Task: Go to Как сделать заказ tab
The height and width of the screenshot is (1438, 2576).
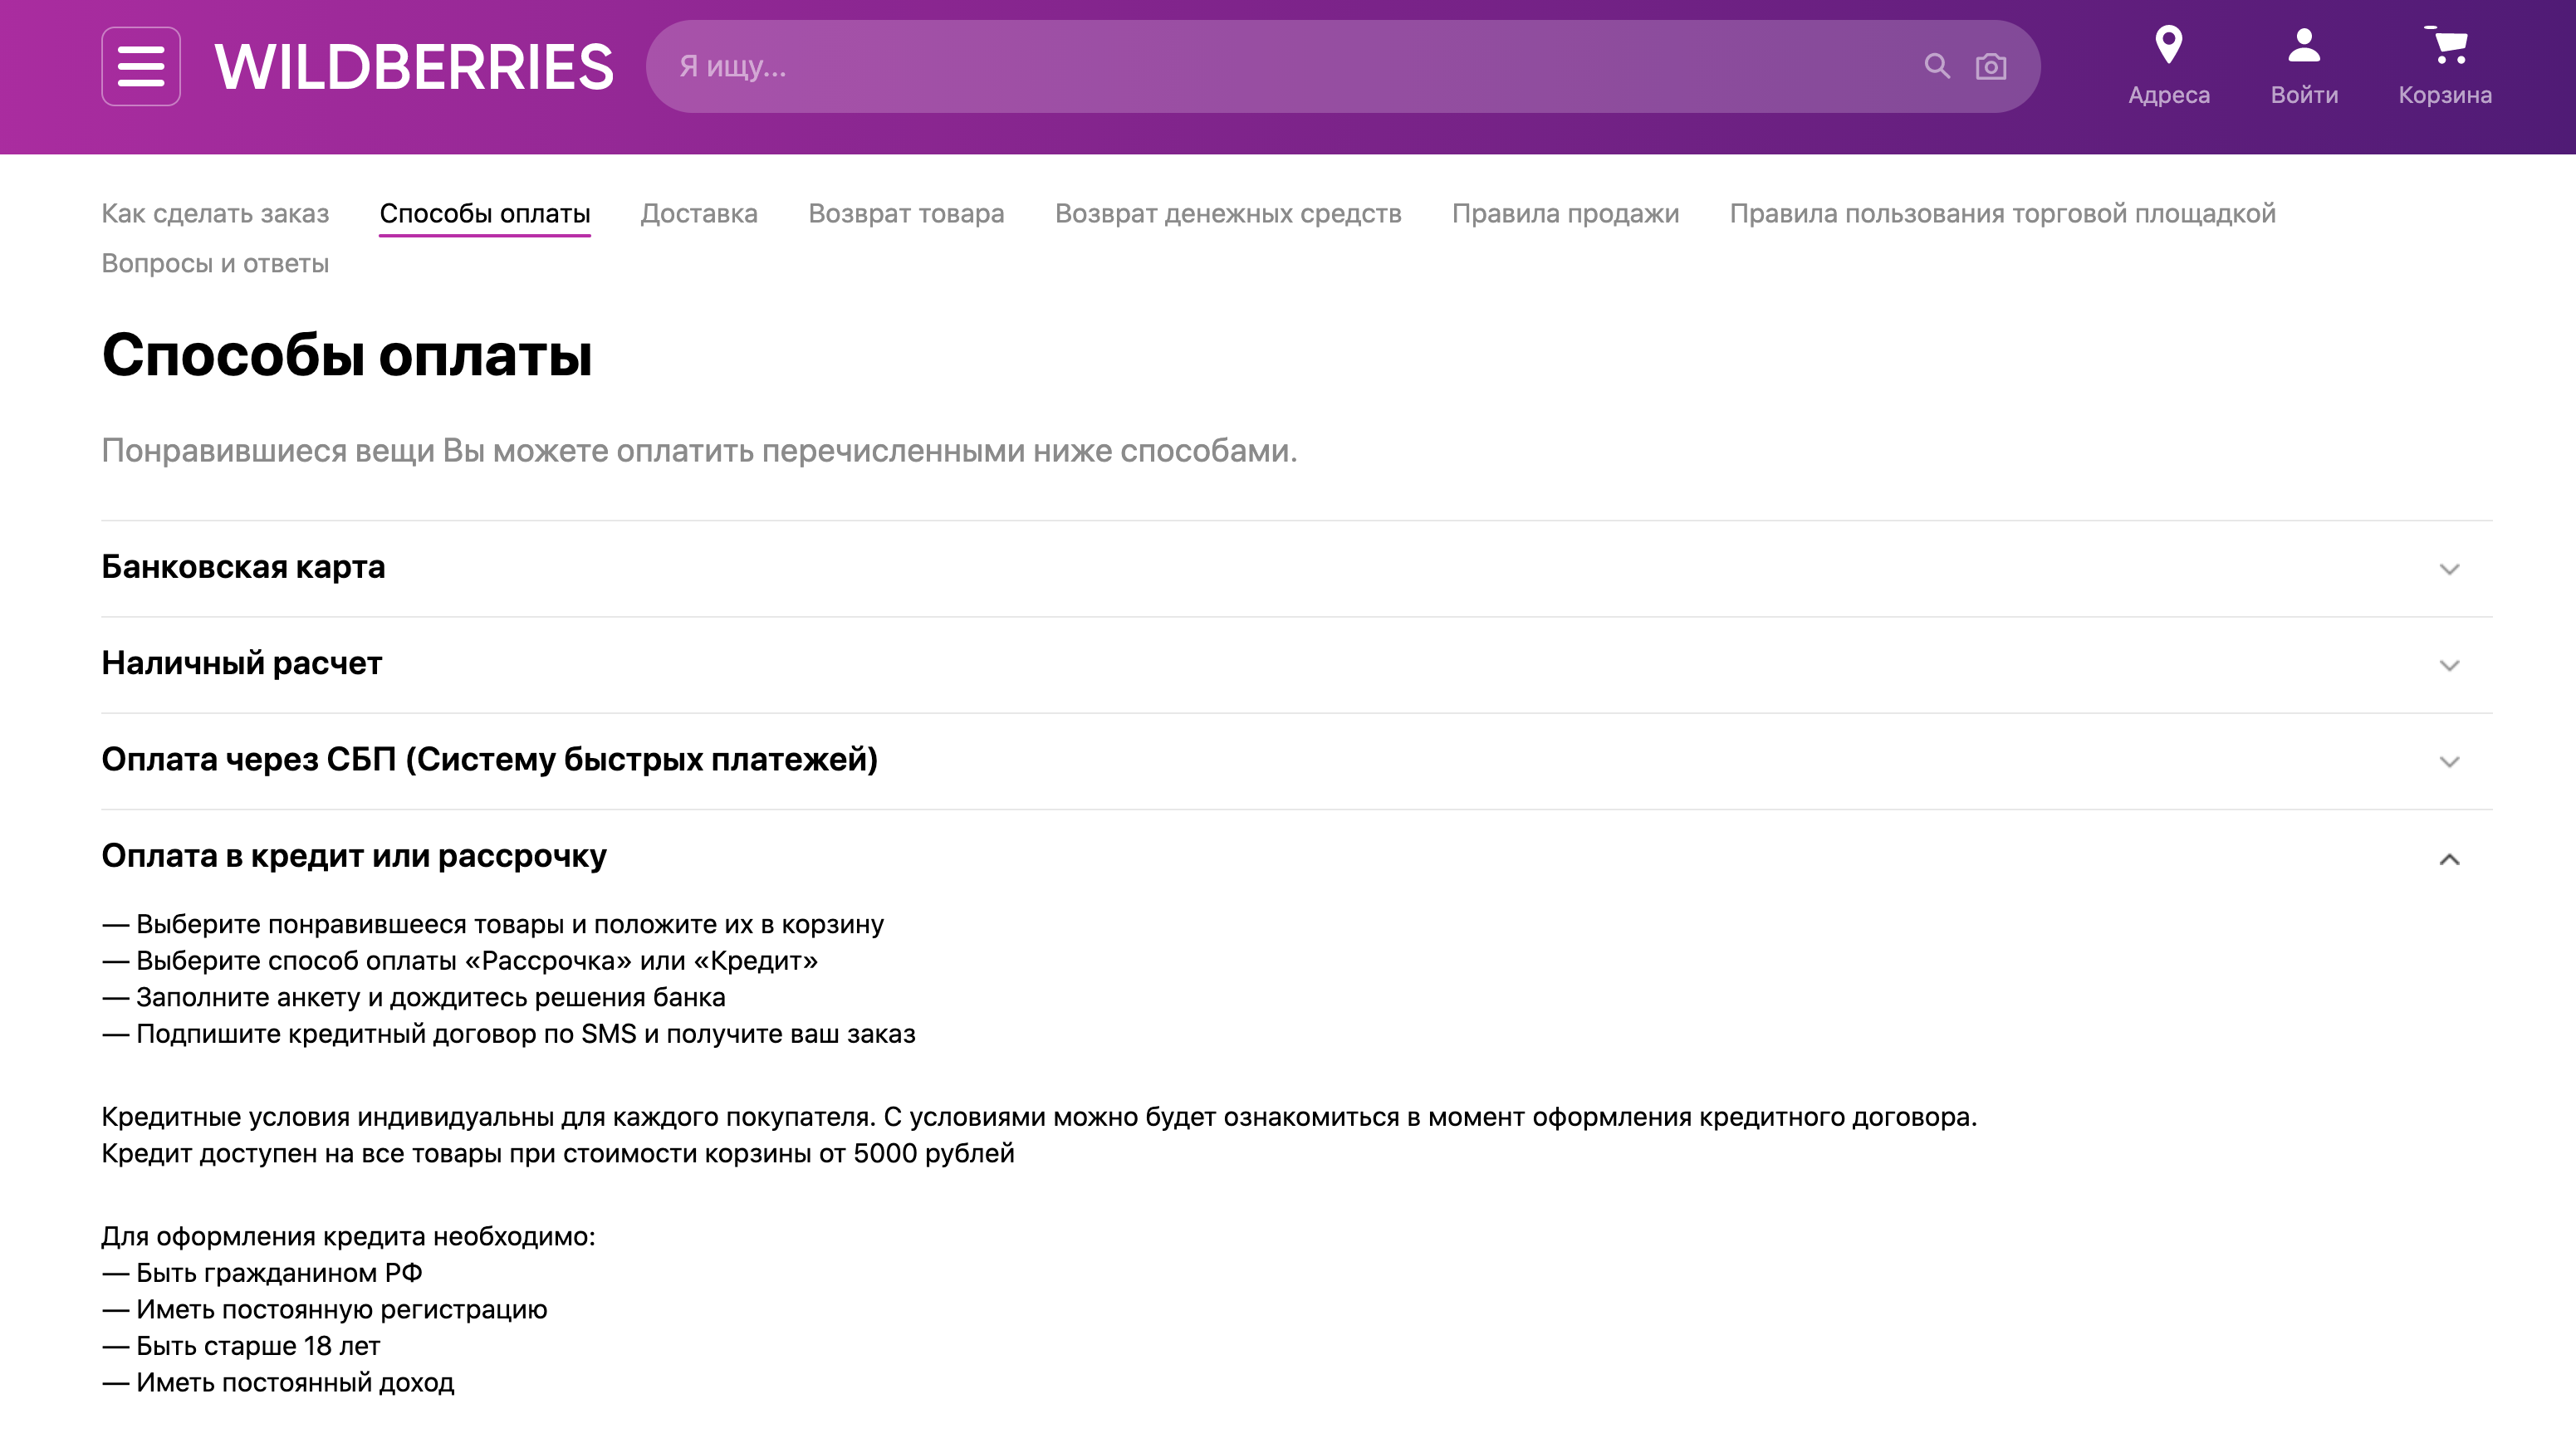Action: point(215,213)
